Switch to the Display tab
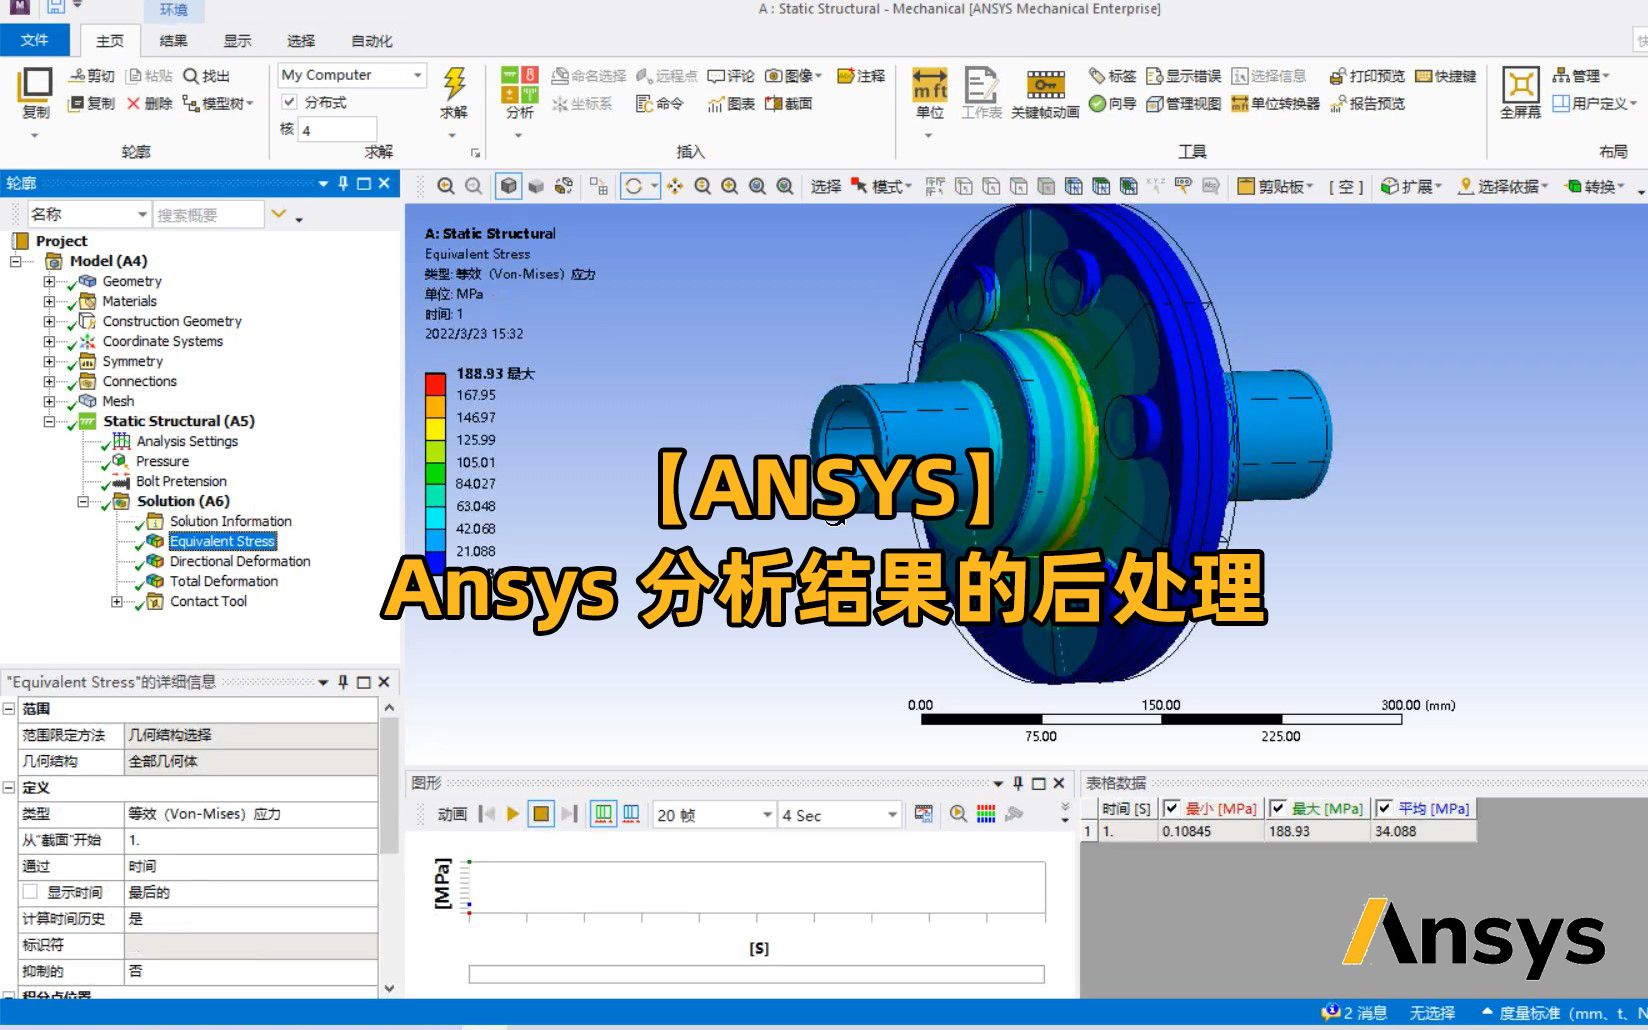This screenshot has height=1030, width=1648. (x=237, y=41)
